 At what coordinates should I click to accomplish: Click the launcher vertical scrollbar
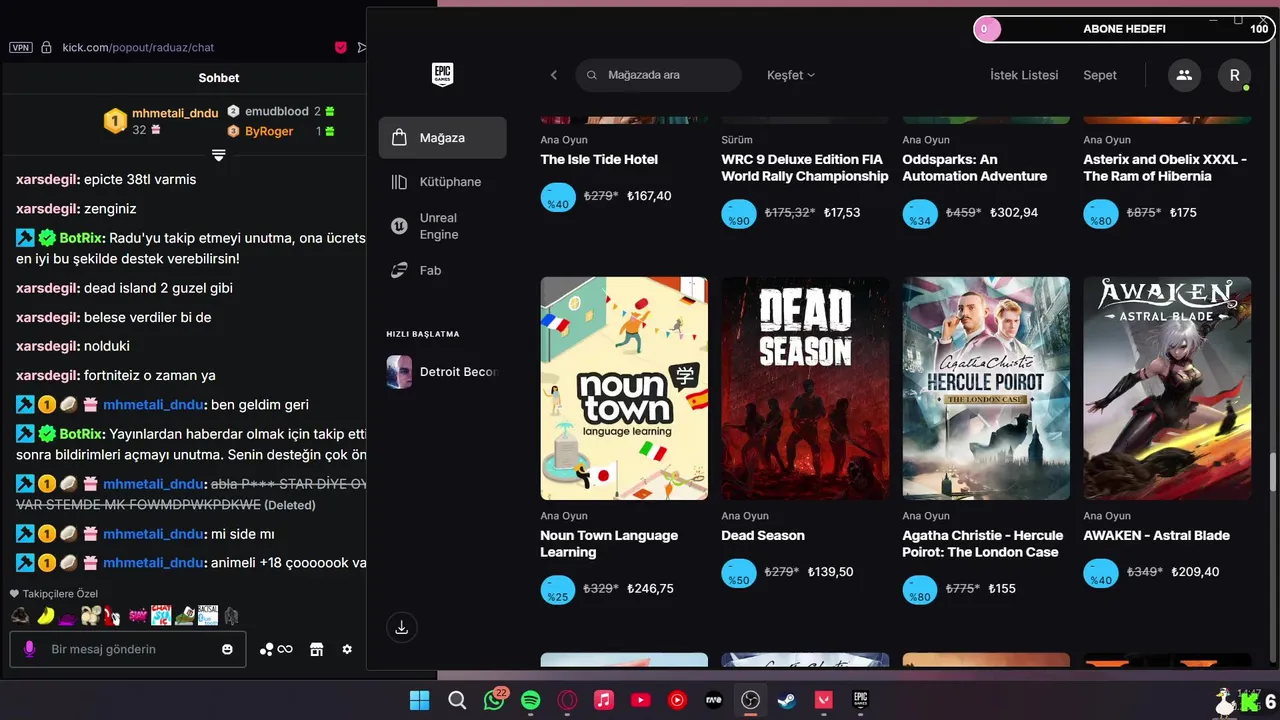tap(1272, 472)
